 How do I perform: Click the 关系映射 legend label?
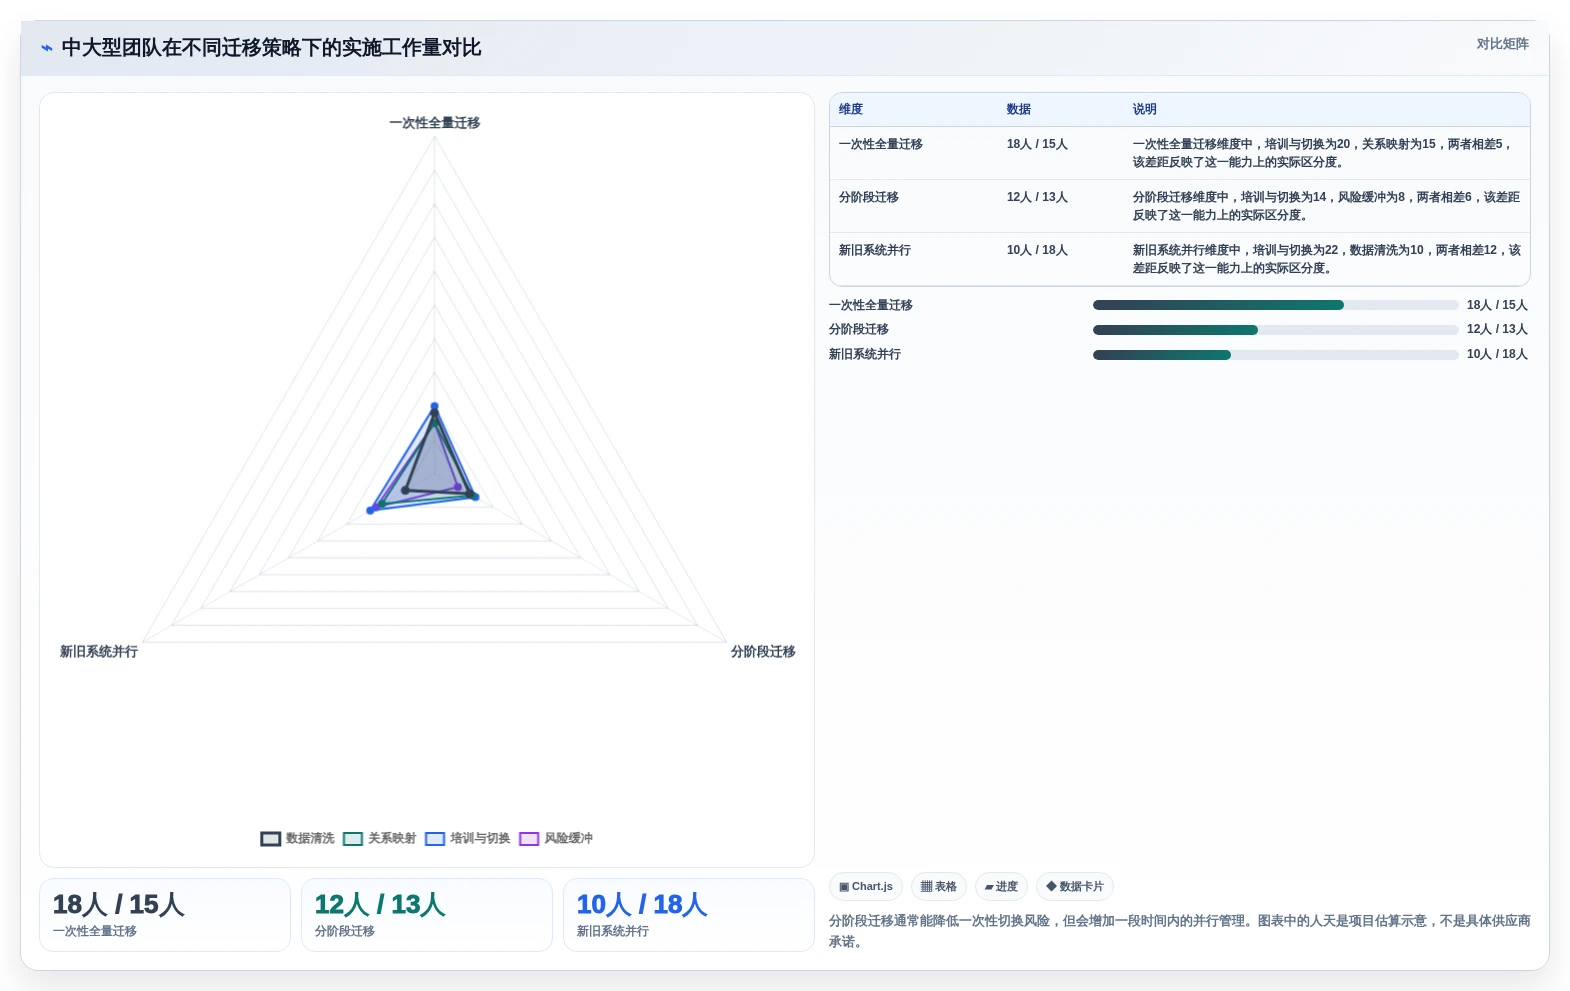point(392,839)
